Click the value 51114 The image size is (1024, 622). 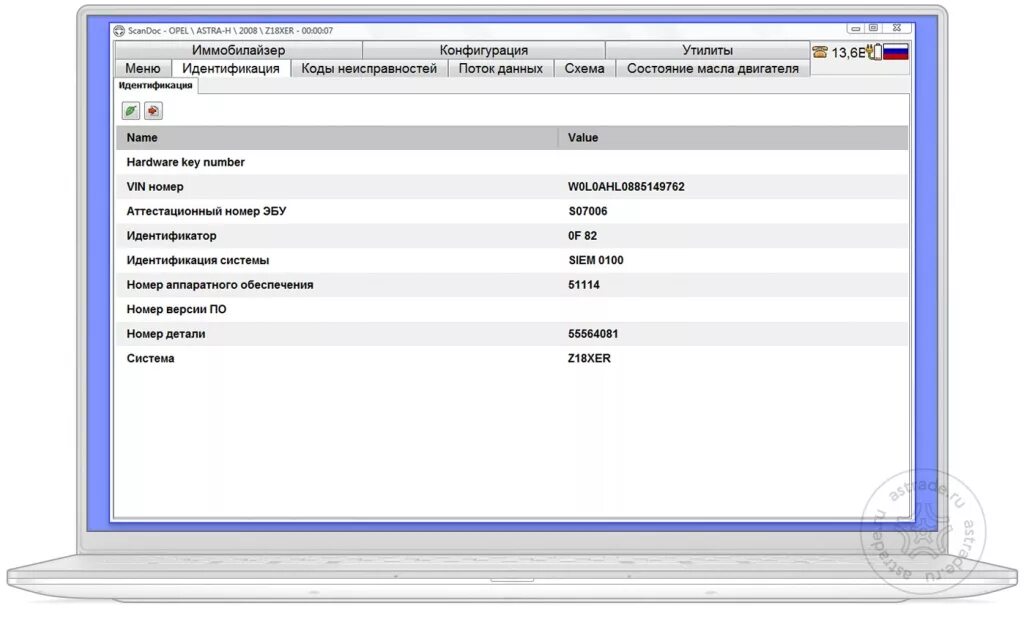coord(584,285)
